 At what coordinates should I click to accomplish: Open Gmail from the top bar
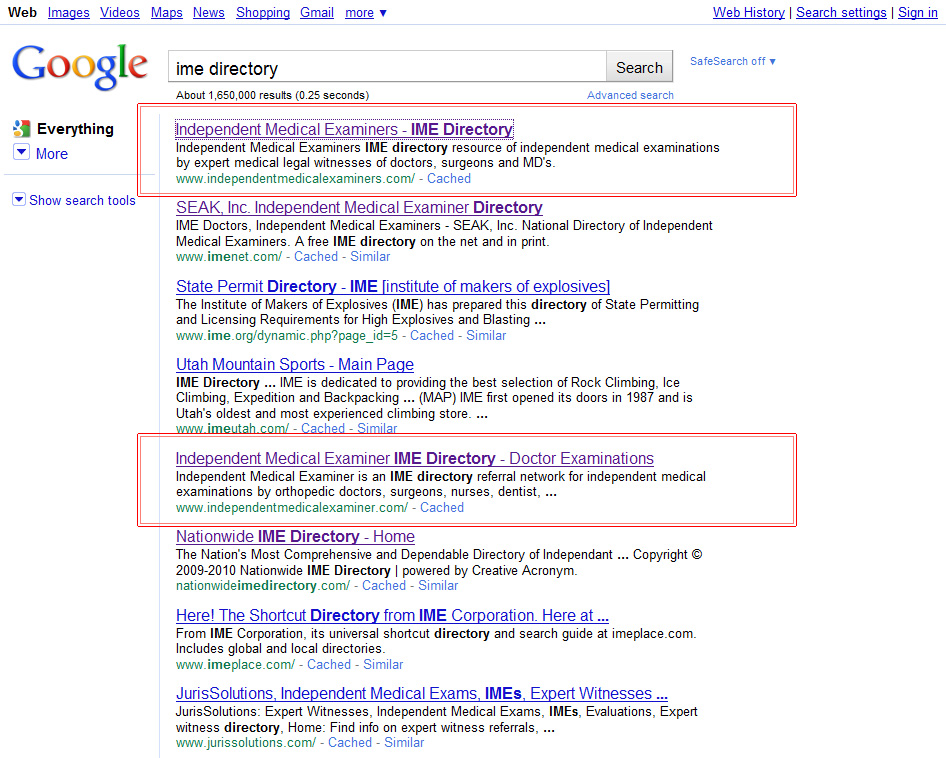pyautogui.click(x=317, y=13)
